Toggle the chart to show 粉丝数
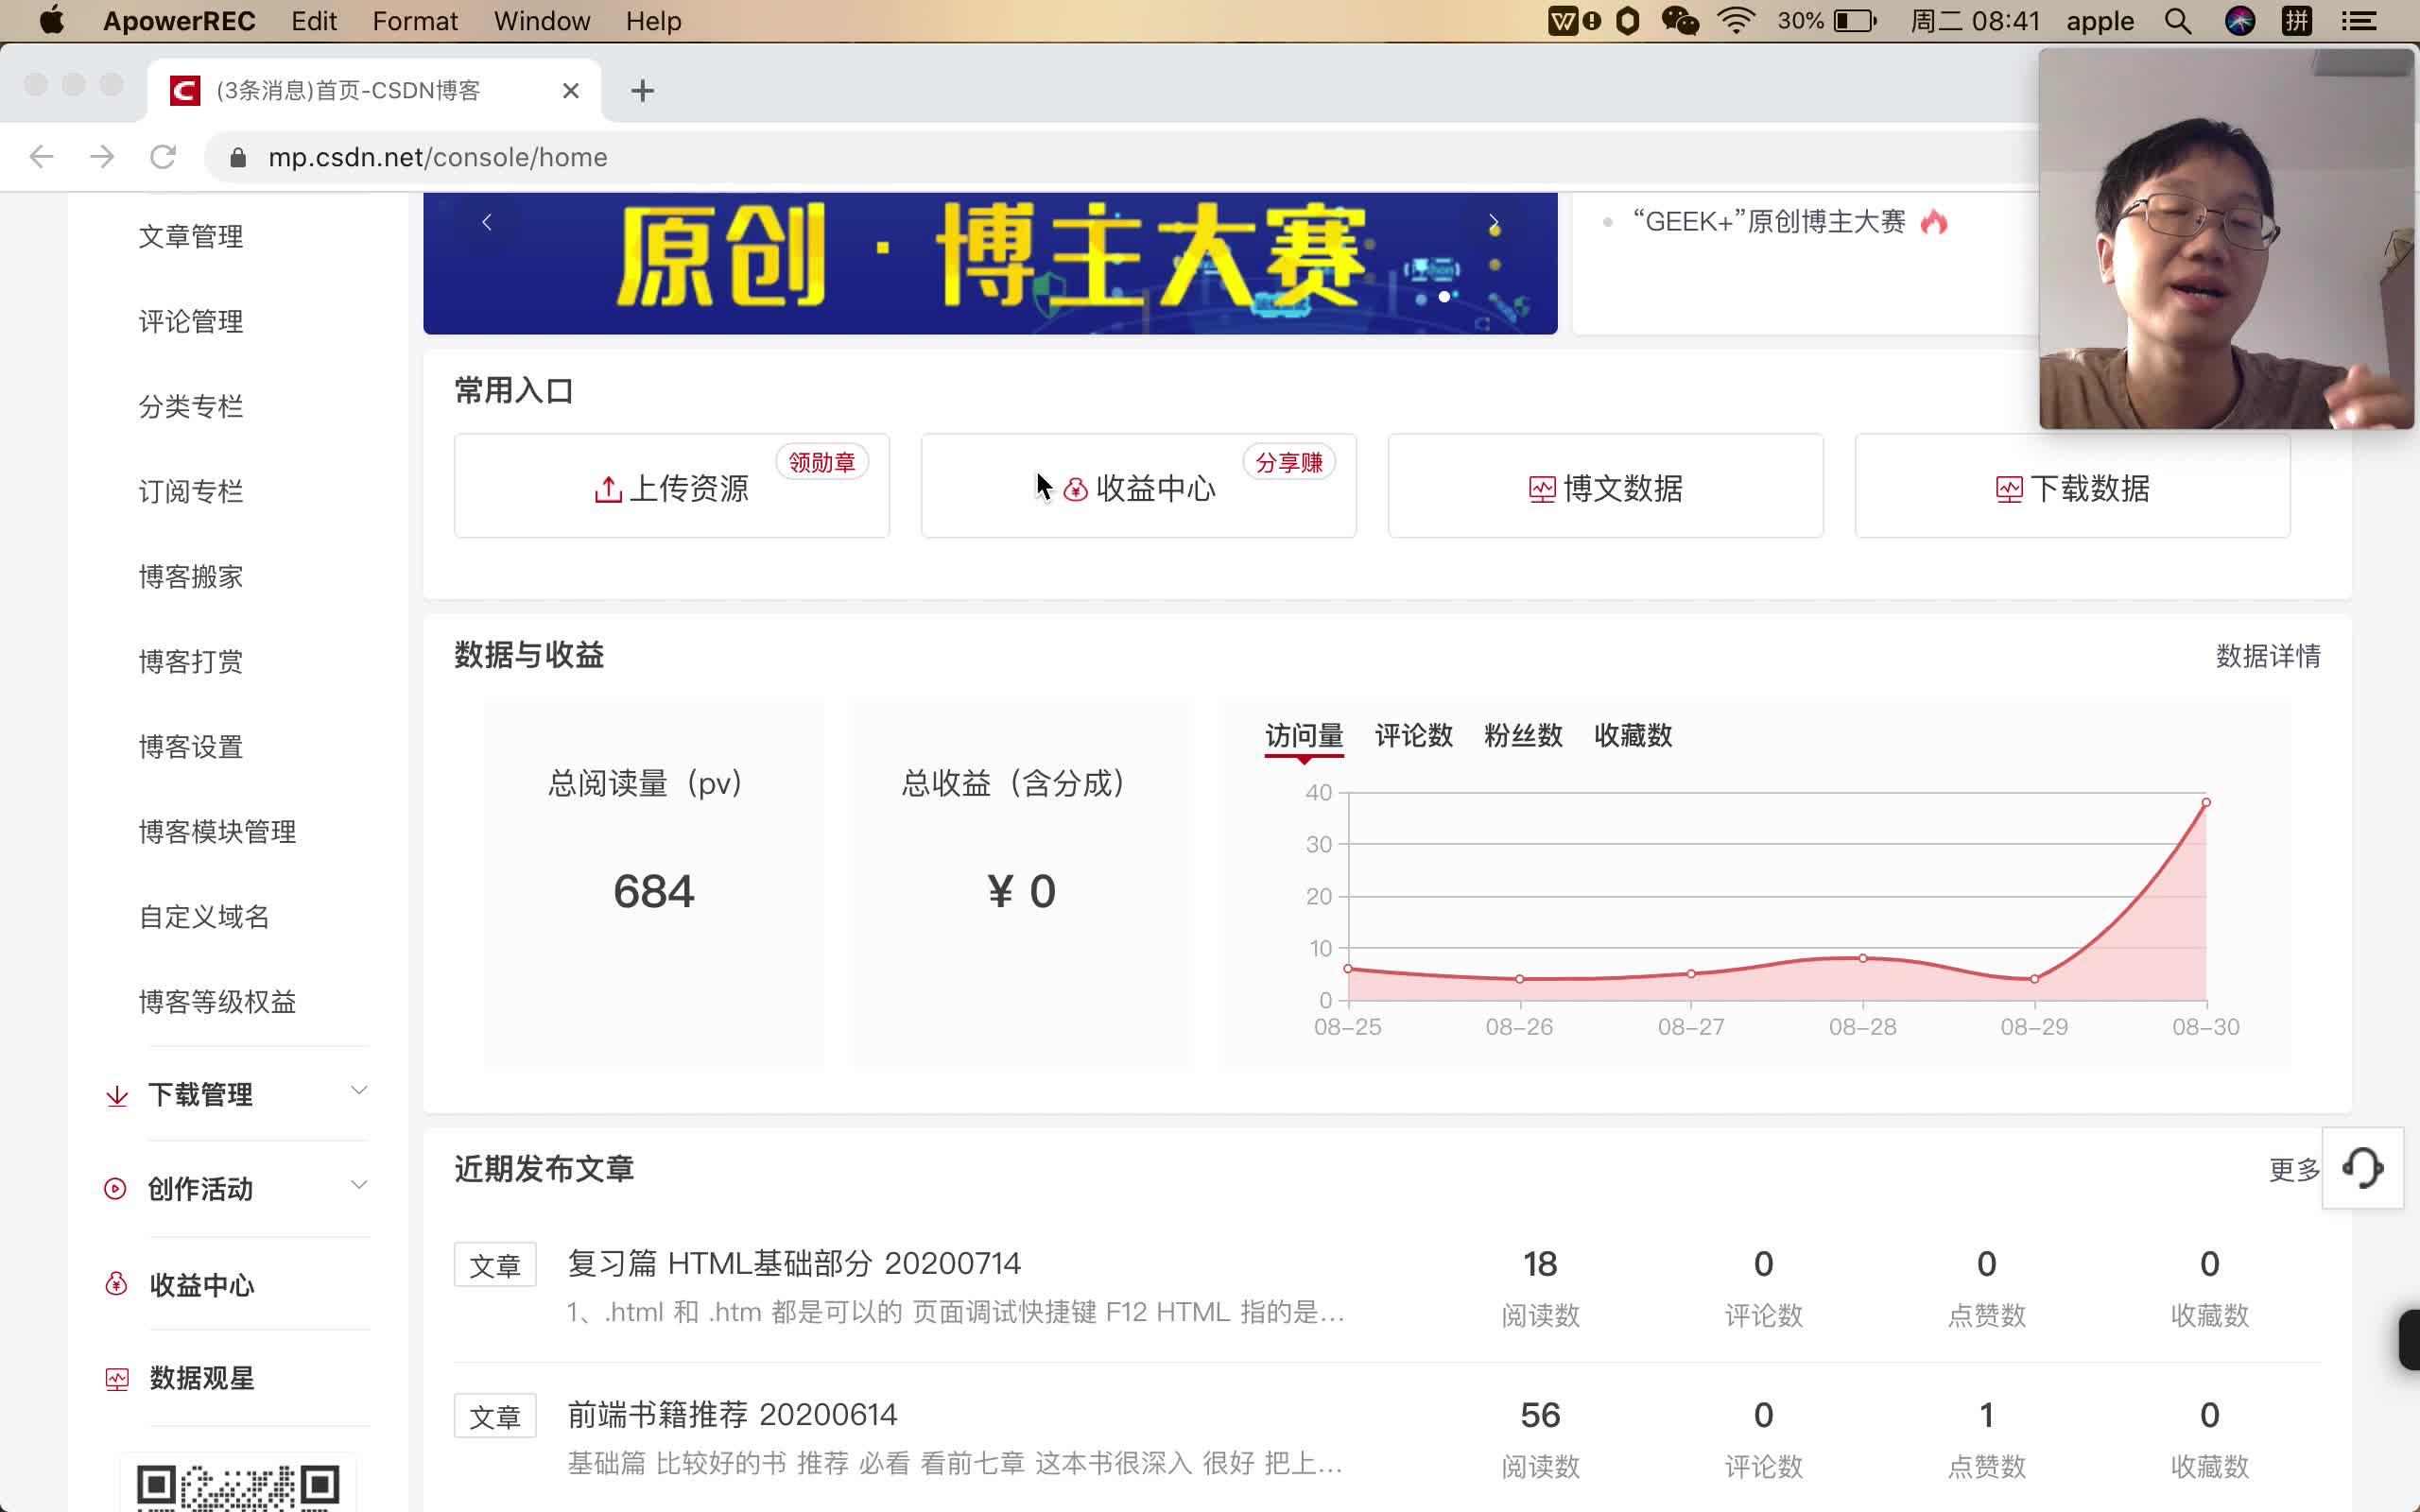2420x1512 pixels. coord(1521,736)
